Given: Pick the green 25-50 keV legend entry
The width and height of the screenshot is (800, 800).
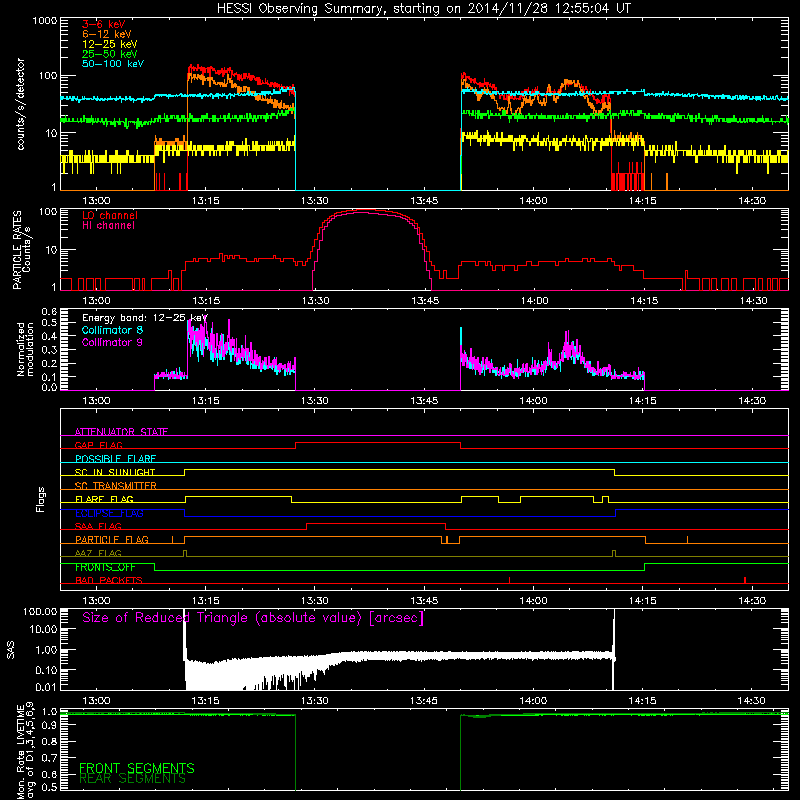Looking at the screenshot, I should (x=110, y=54).
